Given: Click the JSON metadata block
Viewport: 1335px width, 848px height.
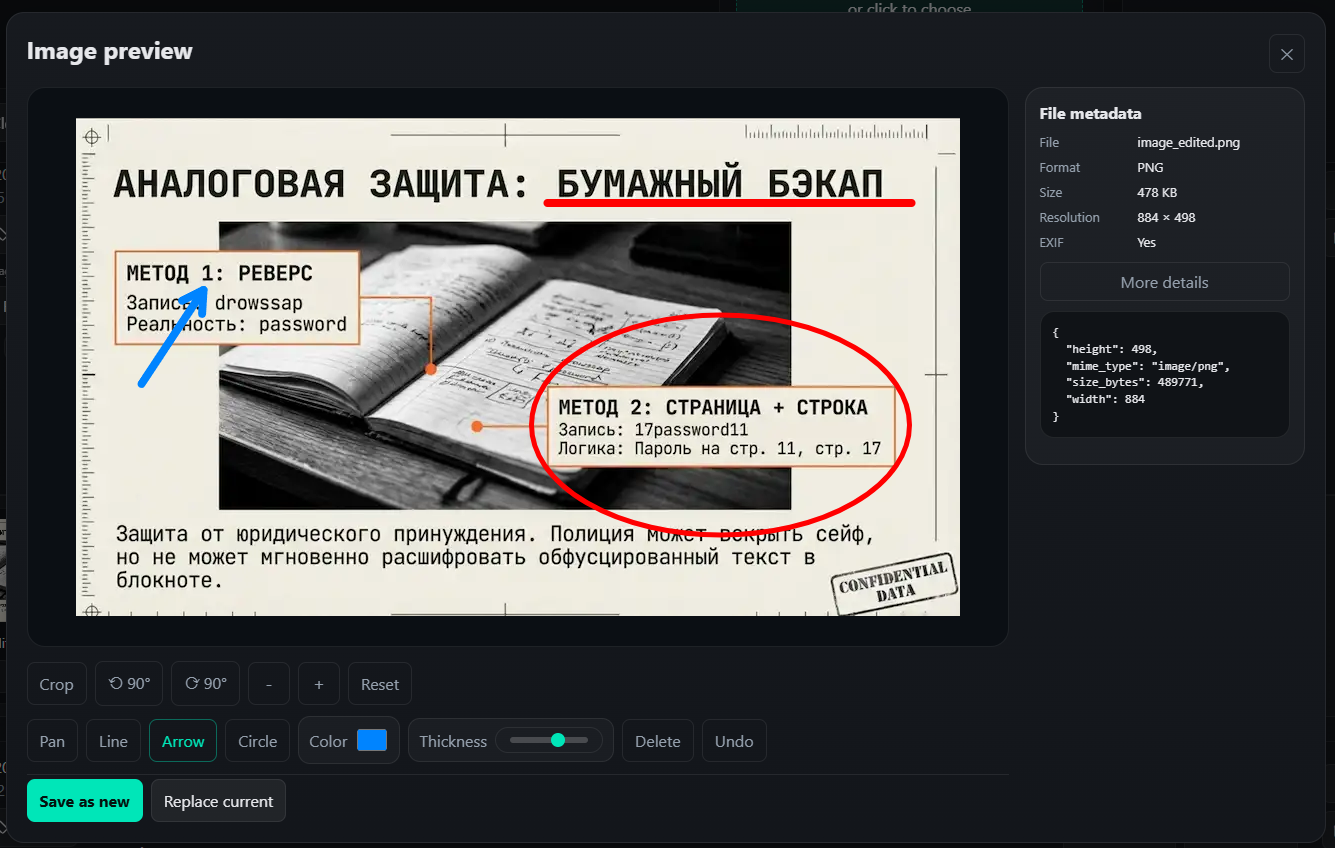Looking at the screenshot, I should [x=1164, y=375].
